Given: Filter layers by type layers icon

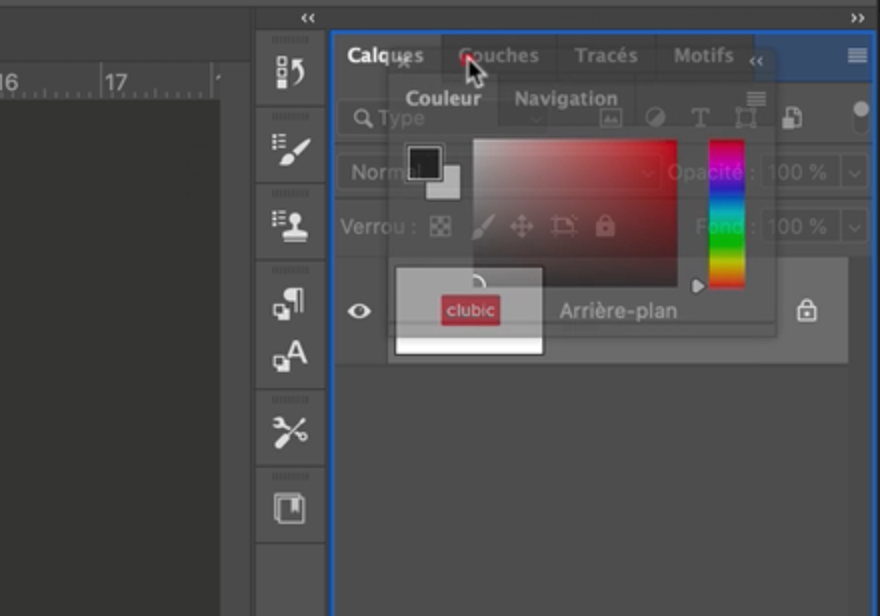Looking at the screenshot, I should (x=700, y=118).
